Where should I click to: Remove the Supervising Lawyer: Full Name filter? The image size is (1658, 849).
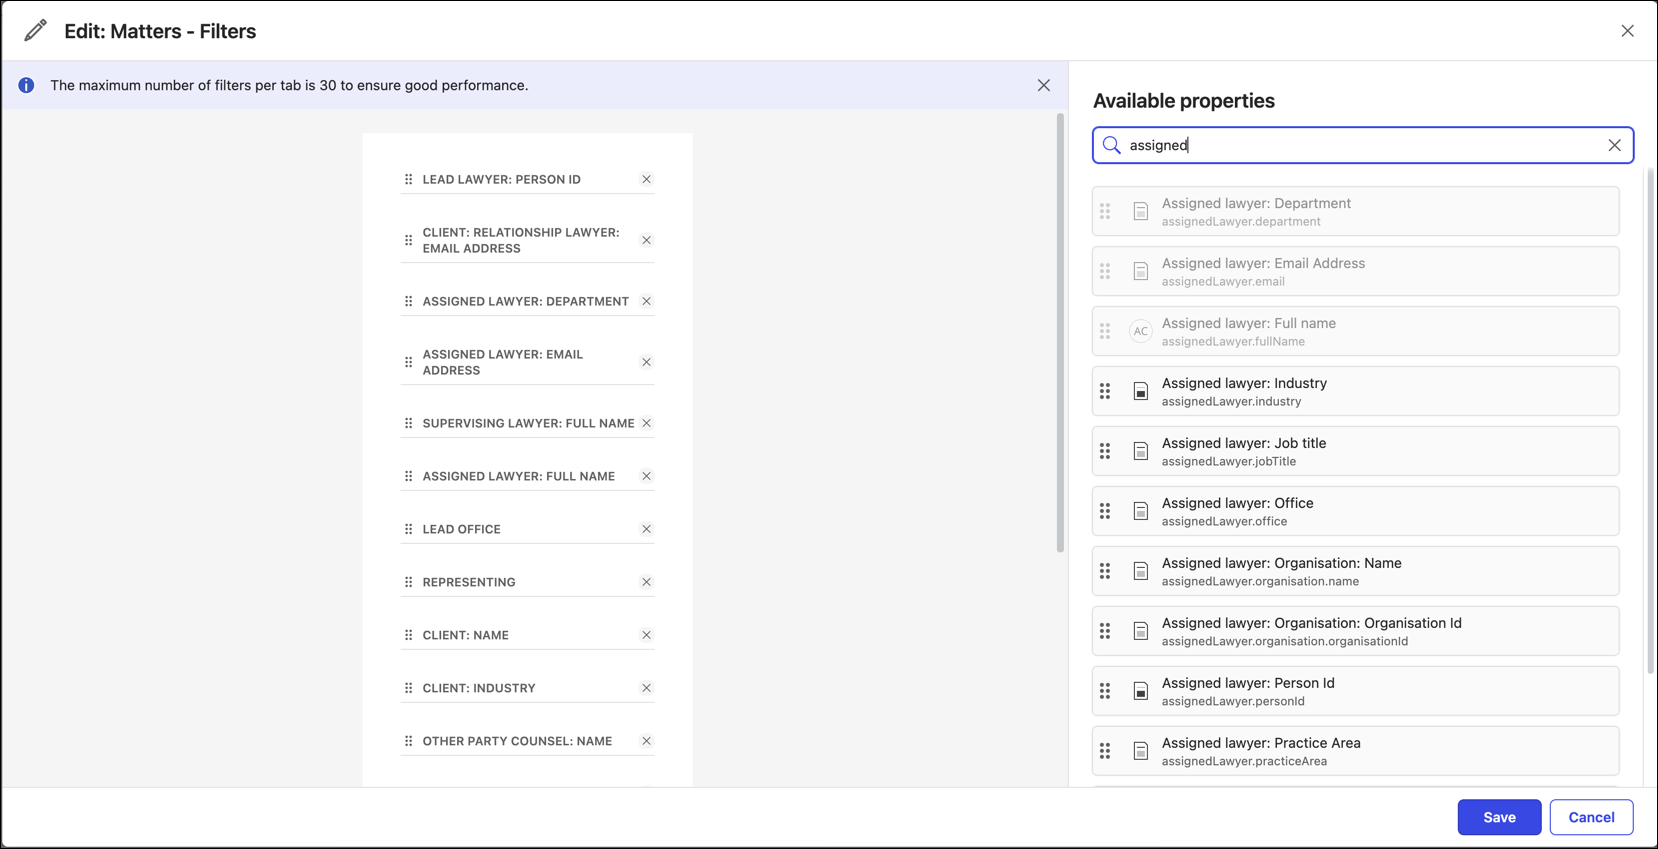tap(646, 423)
